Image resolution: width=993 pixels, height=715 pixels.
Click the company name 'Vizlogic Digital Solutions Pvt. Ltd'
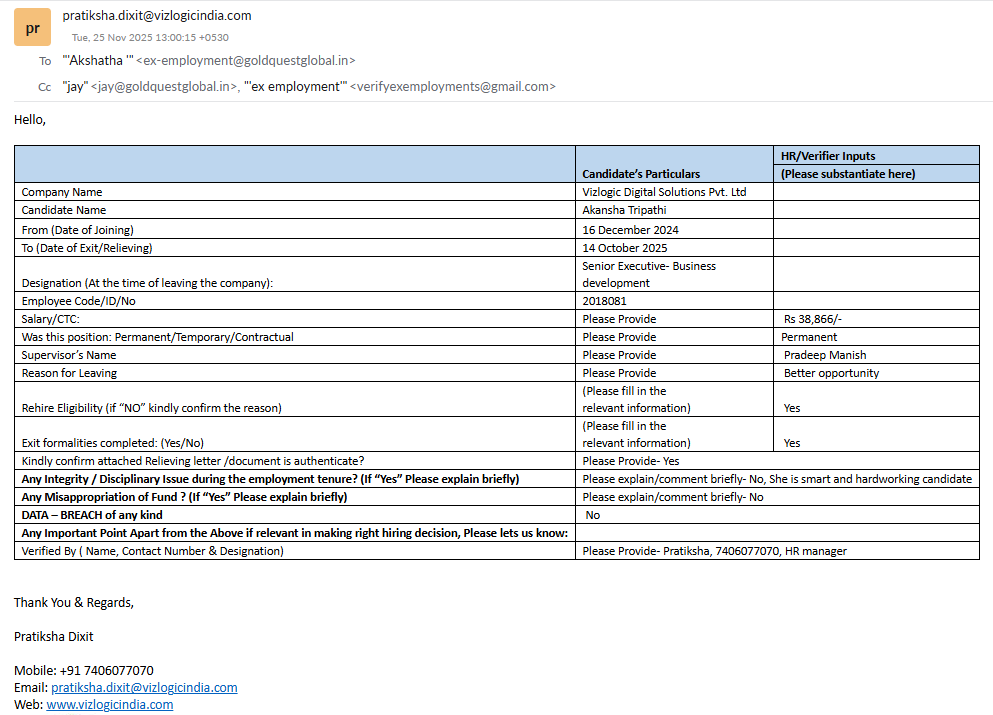(664, 191)
